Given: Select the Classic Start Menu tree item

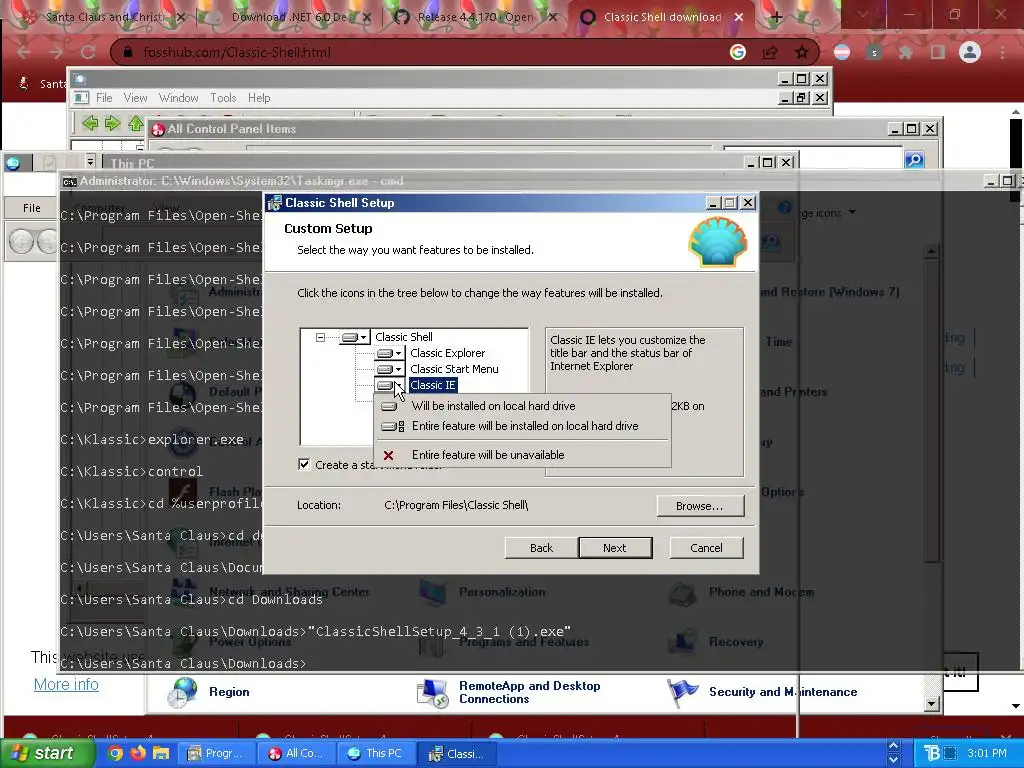Looking at the screenshot, I should tap(454, 369).
